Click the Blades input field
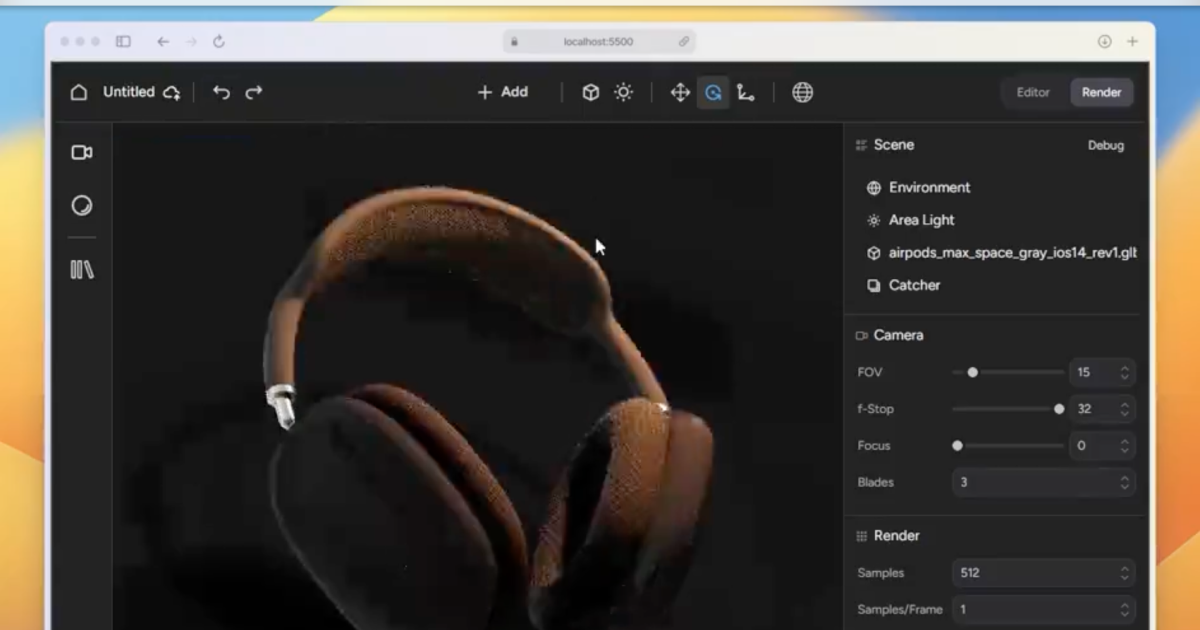This screenshot has height=630, width=1200. tap(1043, 482)
